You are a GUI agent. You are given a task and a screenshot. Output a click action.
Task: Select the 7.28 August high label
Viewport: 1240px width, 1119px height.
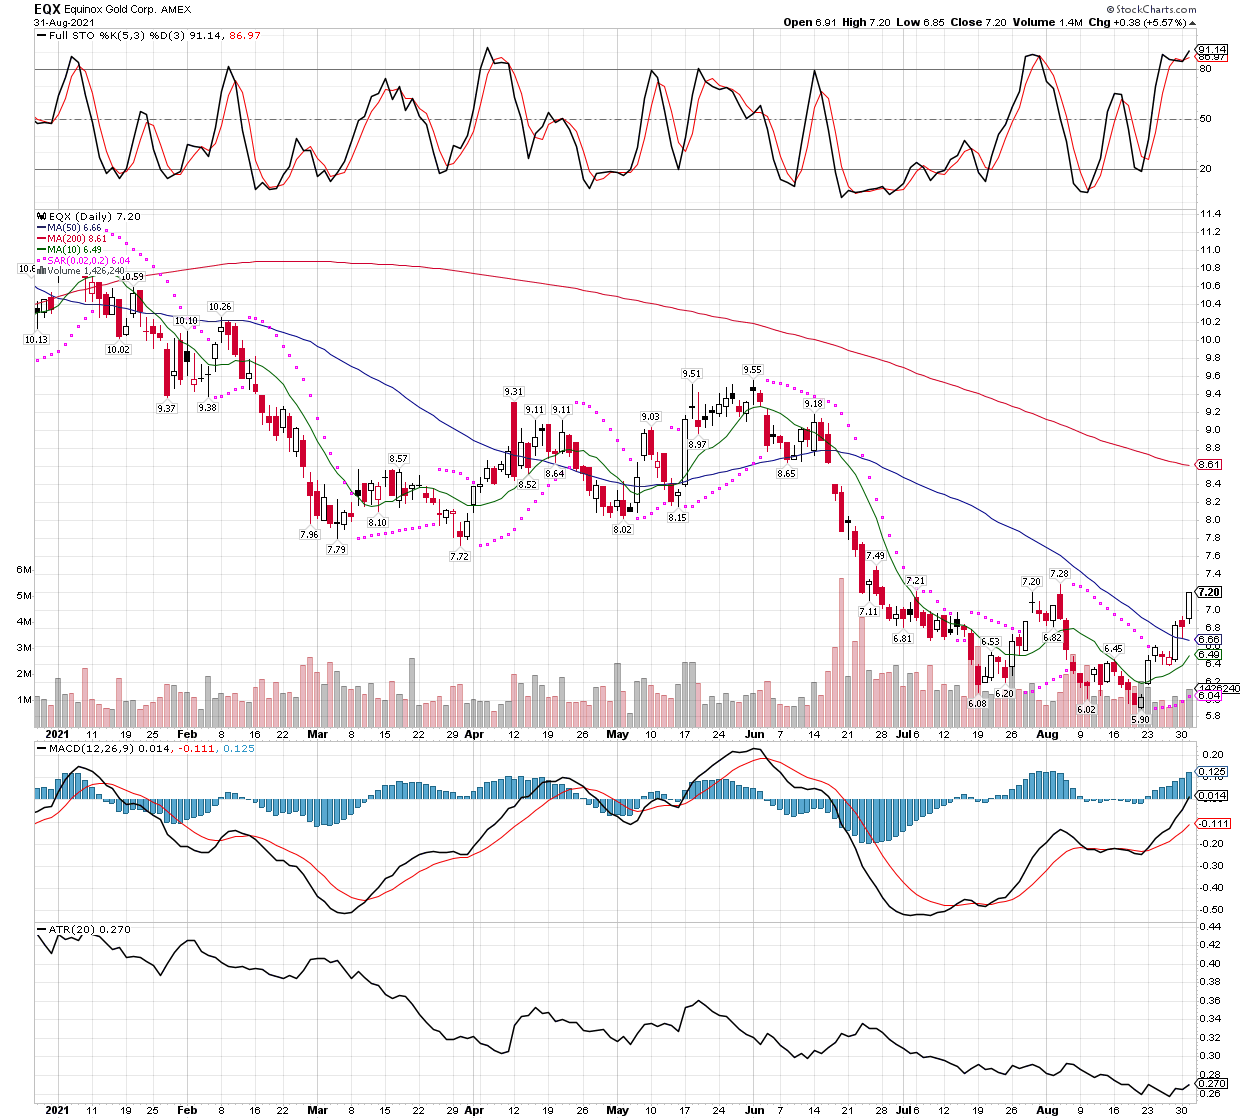(x=1059, y=574)
